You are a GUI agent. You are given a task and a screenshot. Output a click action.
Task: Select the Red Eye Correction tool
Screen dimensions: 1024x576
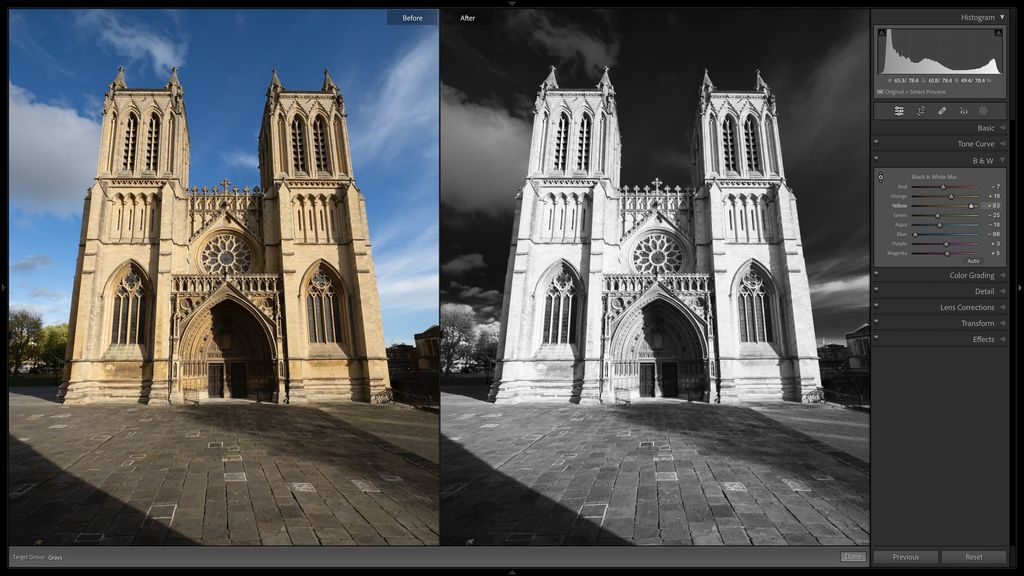(x=963, y=110)
